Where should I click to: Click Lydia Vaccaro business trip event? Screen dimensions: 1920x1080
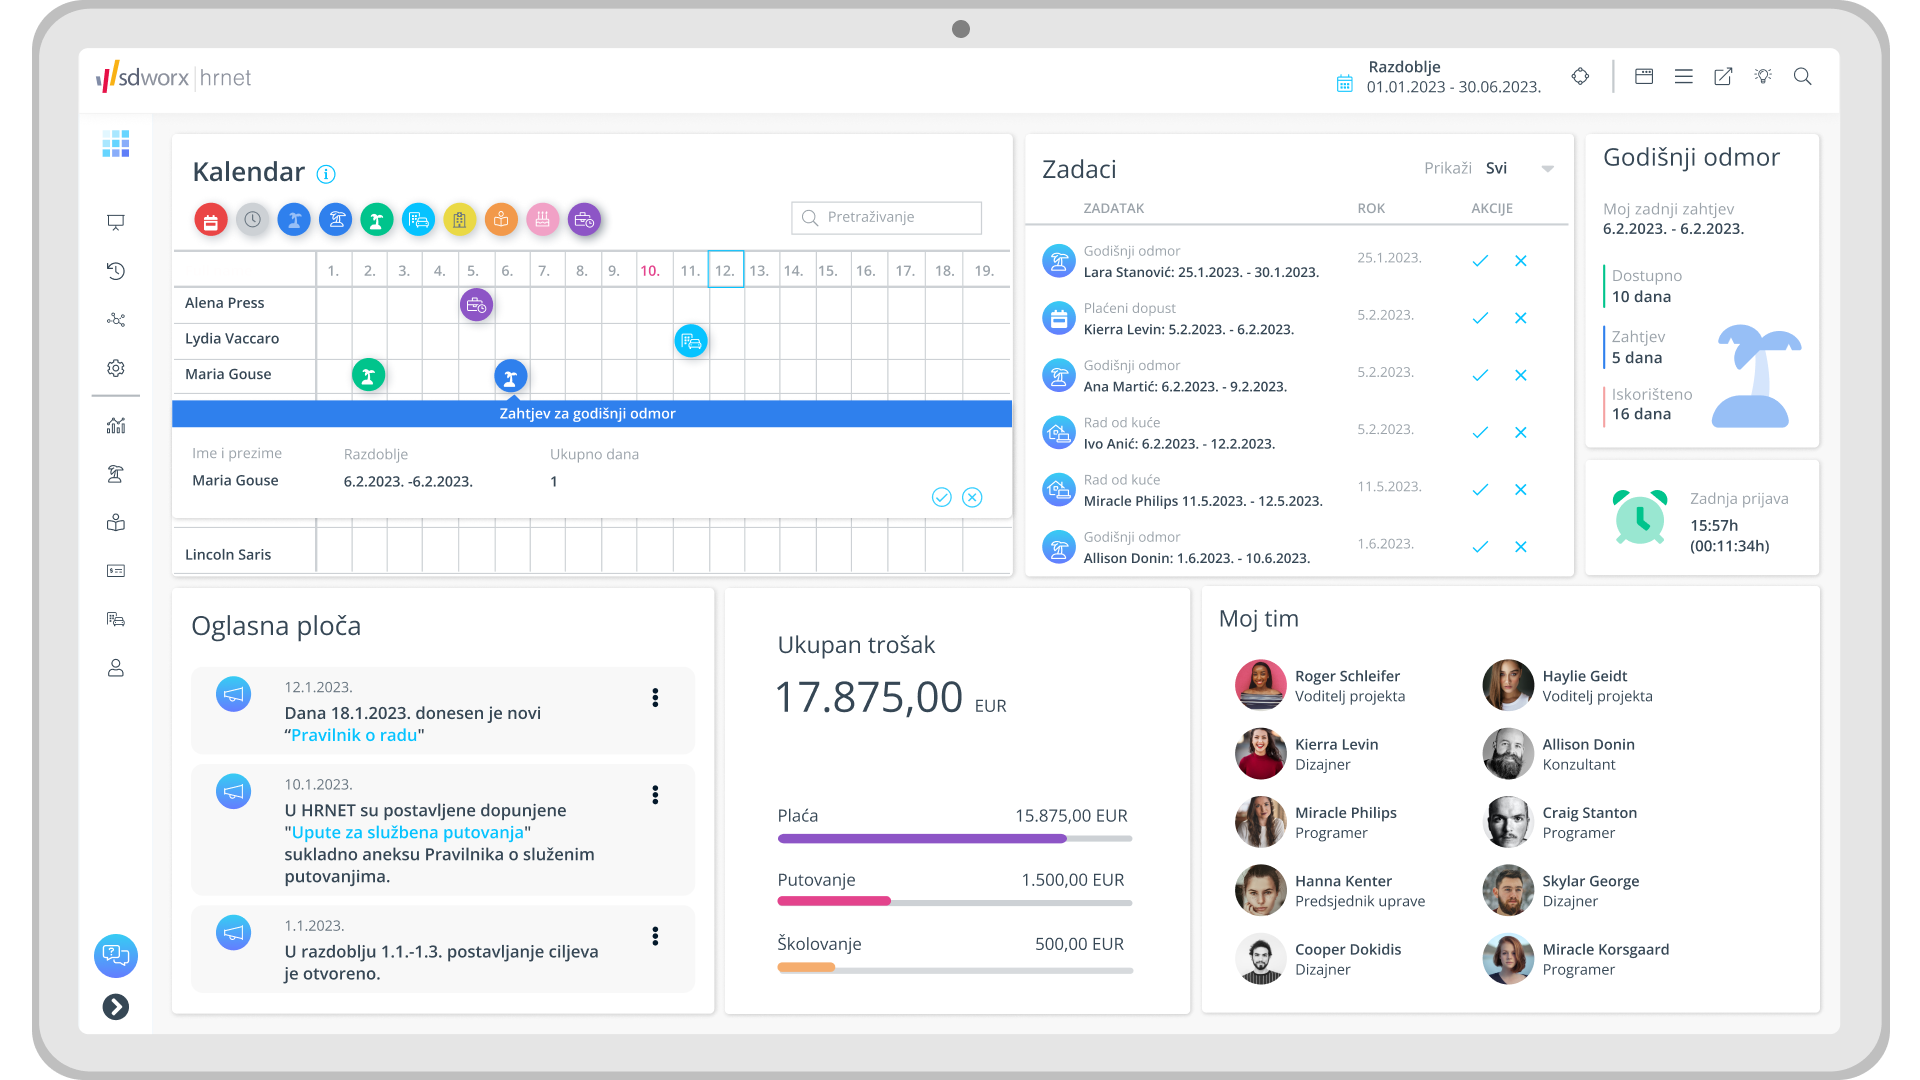pos(691,341)
